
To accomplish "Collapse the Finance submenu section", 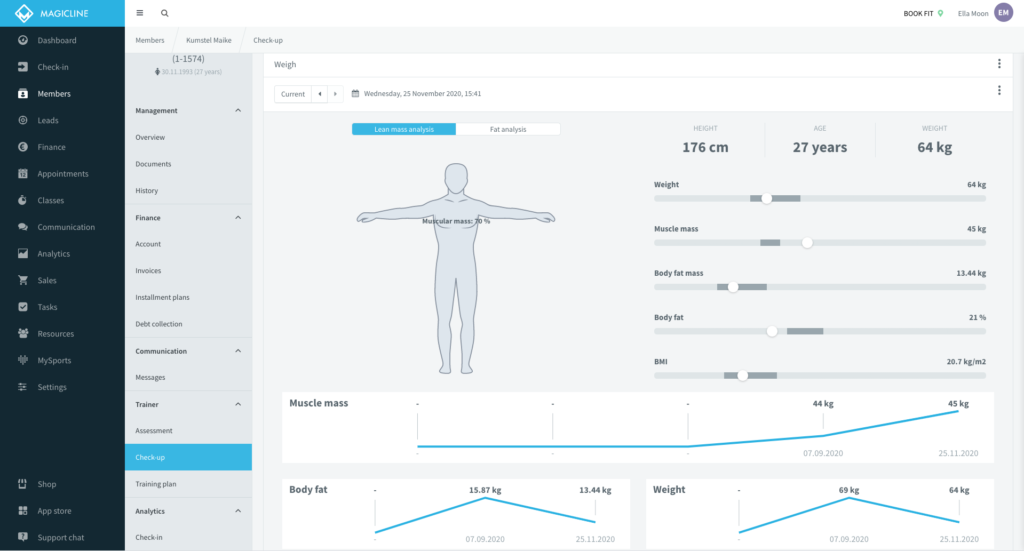I will click(x=238, y=217).
